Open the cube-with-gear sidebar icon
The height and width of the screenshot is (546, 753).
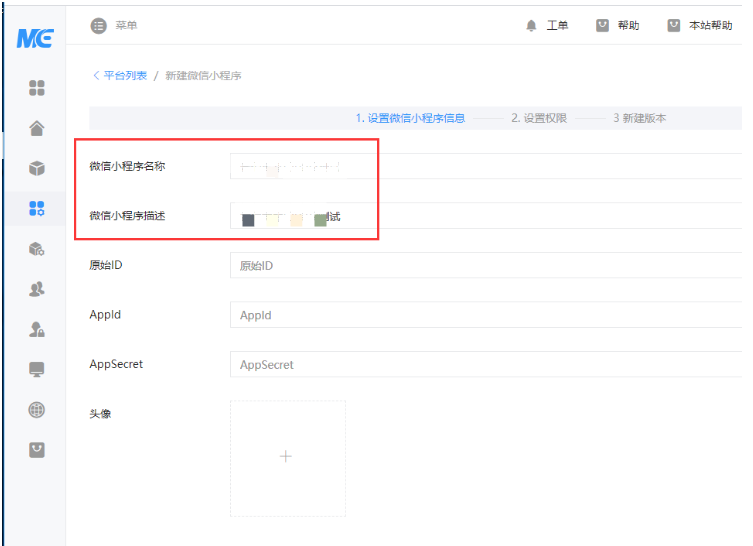(37, 249)
